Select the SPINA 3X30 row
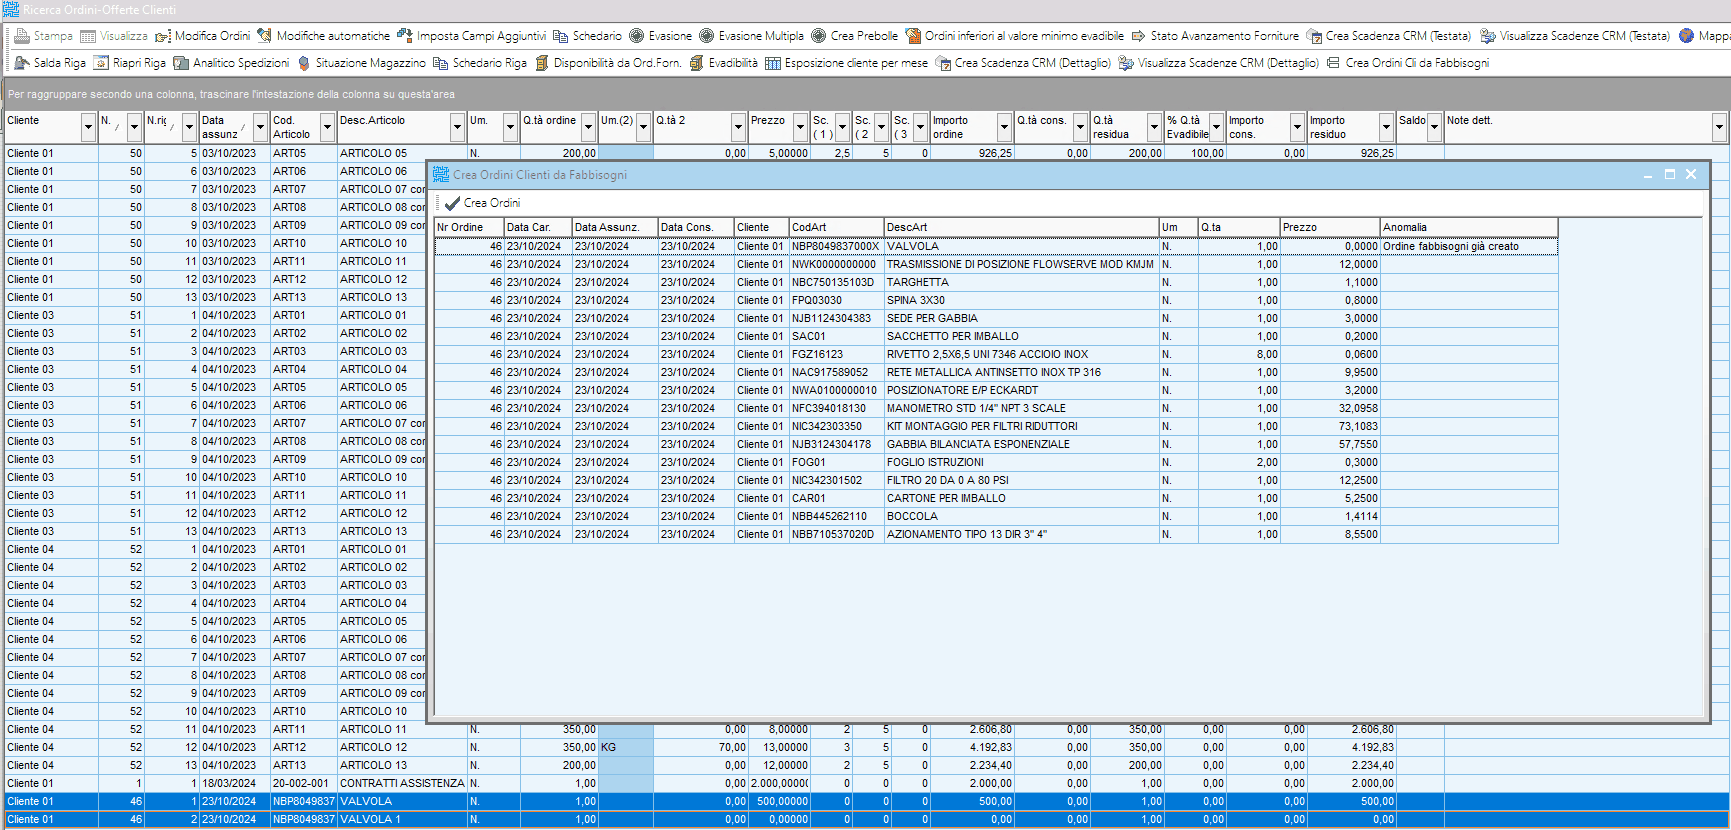The height and width of the screenshot is (830, 1731). click(x=996, y=300)
